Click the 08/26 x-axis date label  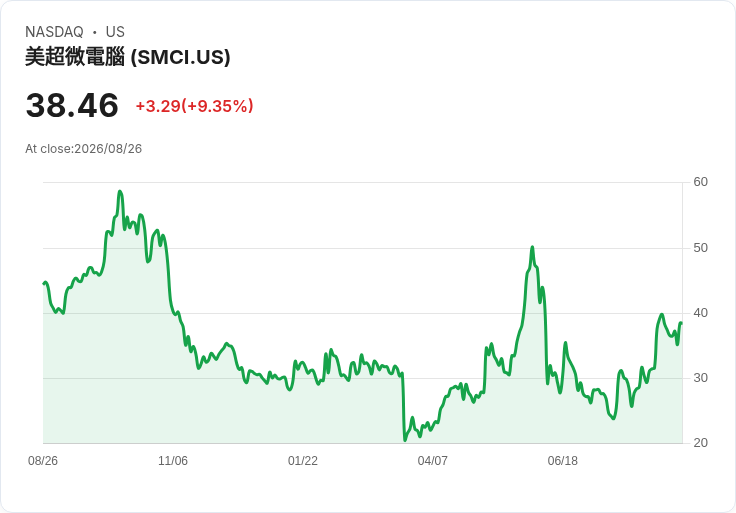point(43,461)
